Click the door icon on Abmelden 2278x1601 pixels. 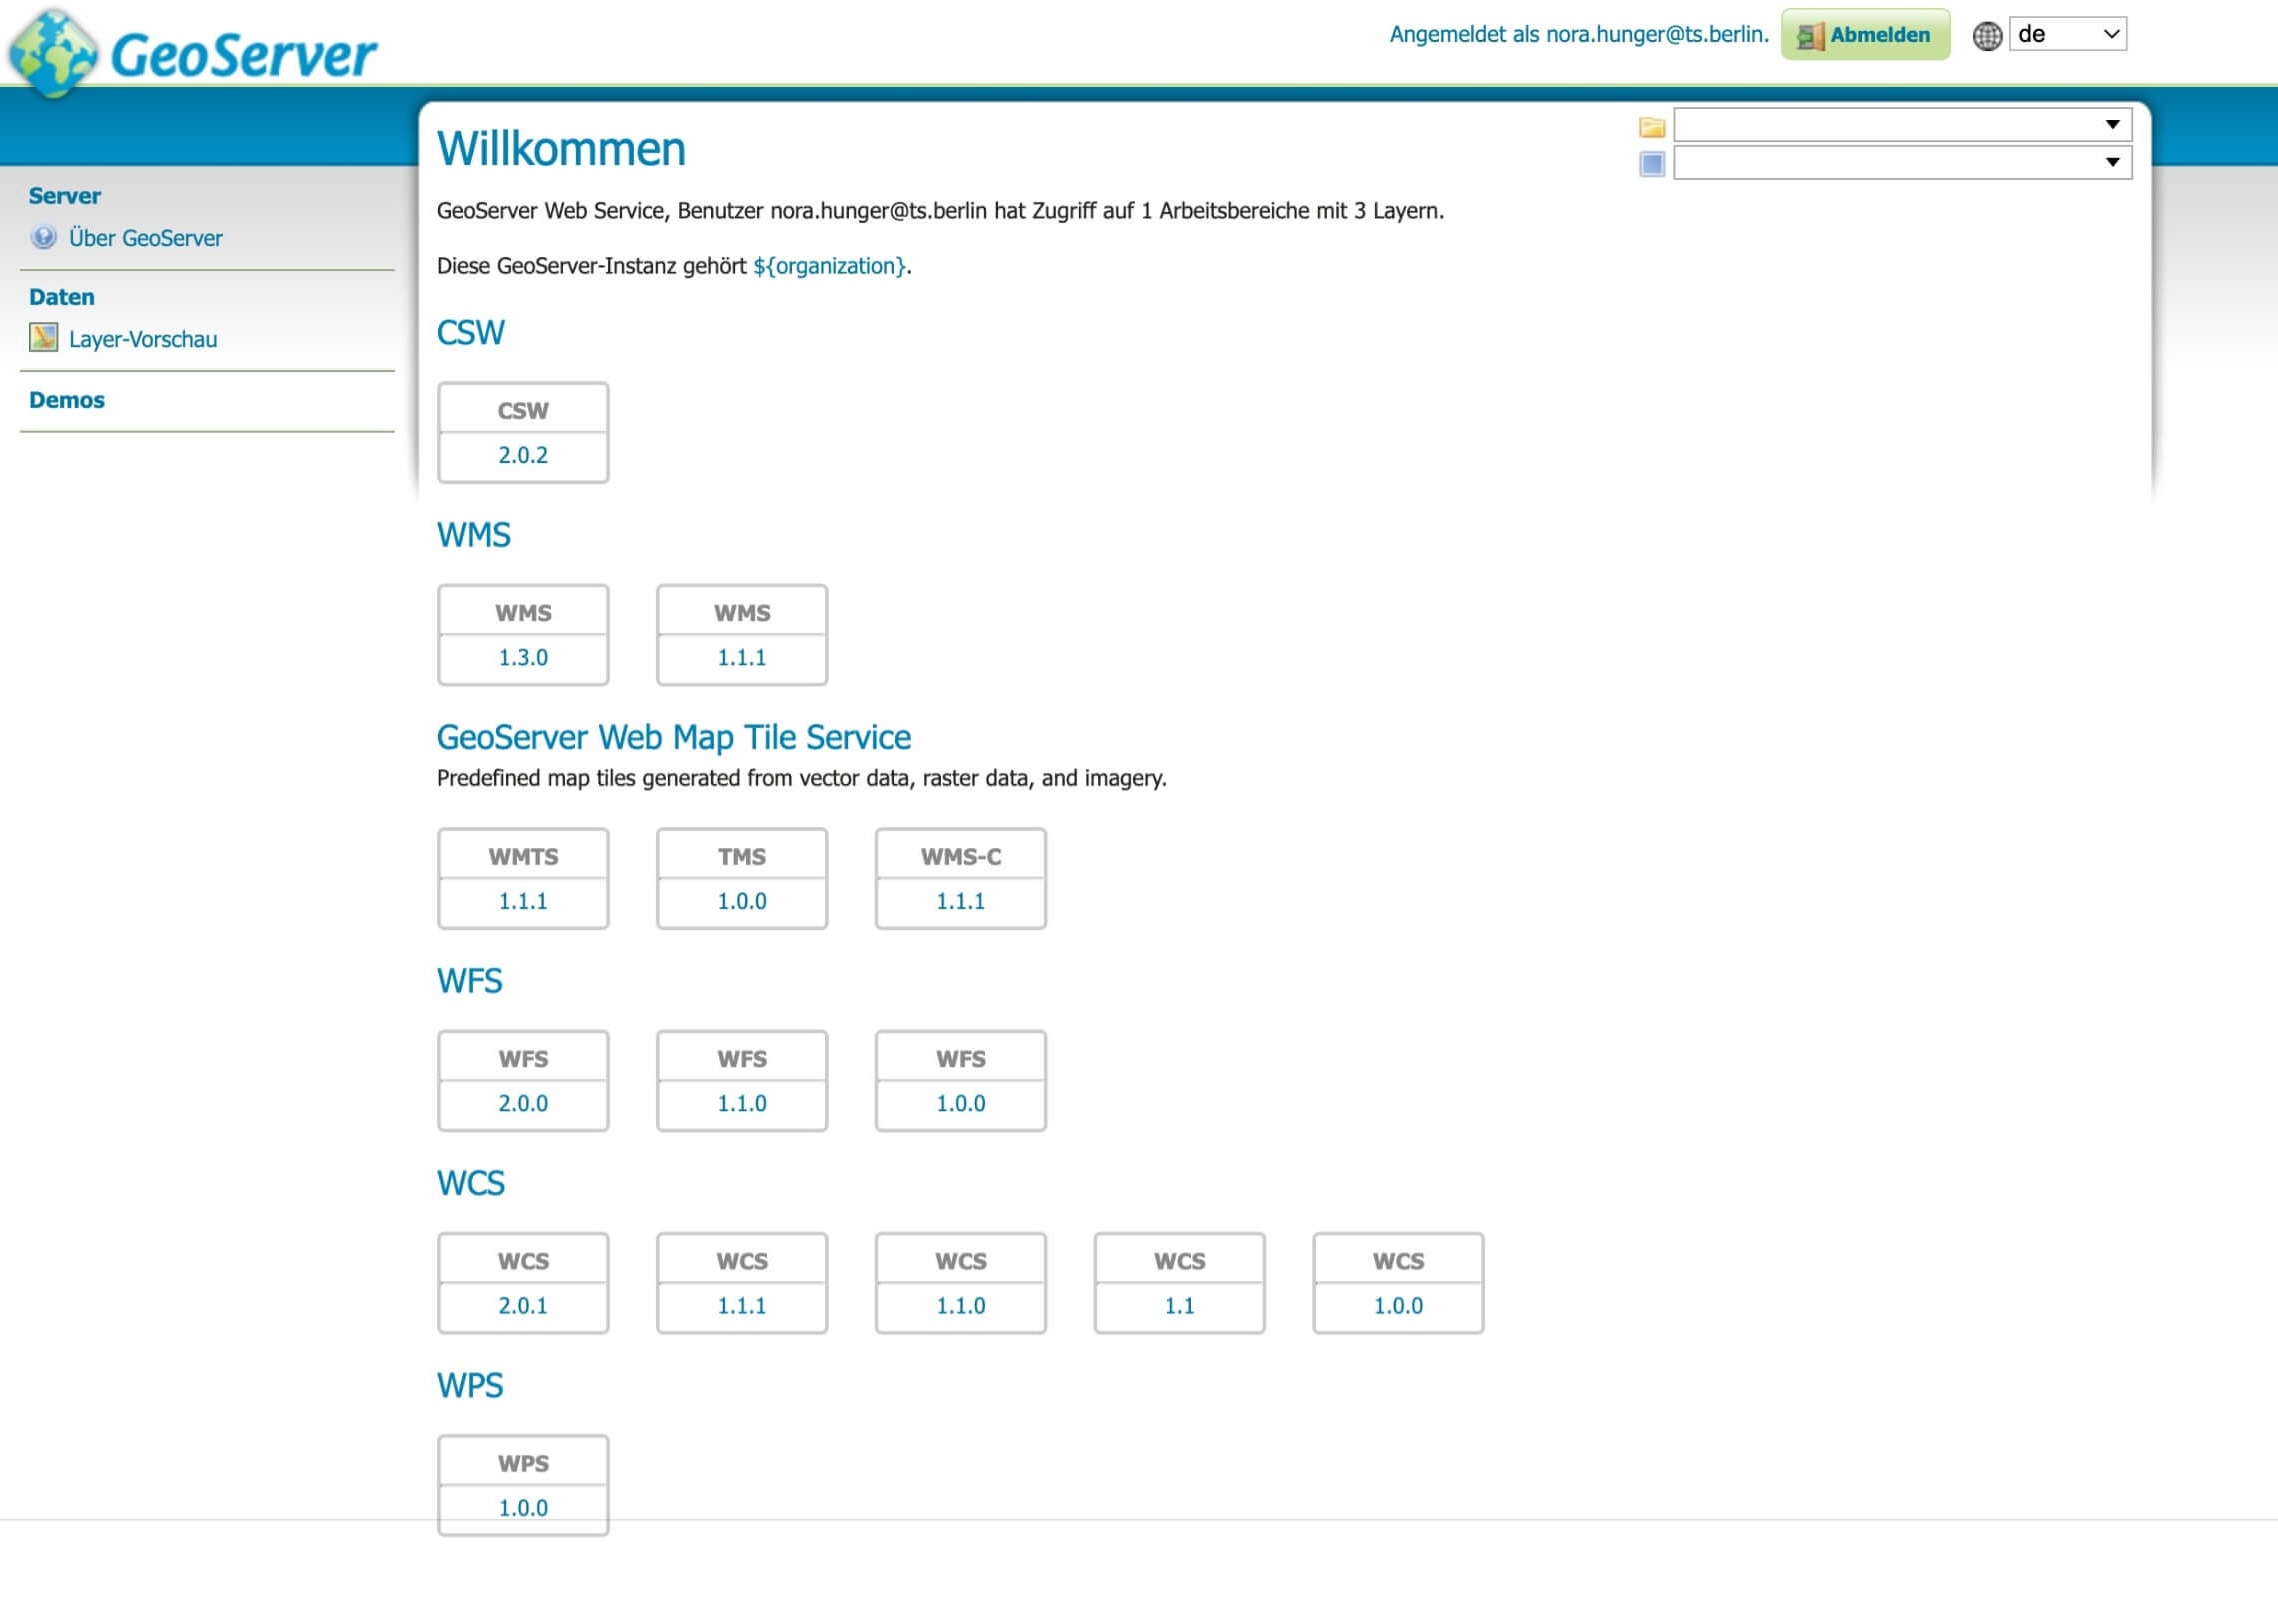pyautogui.click(x=1809, y=36)
